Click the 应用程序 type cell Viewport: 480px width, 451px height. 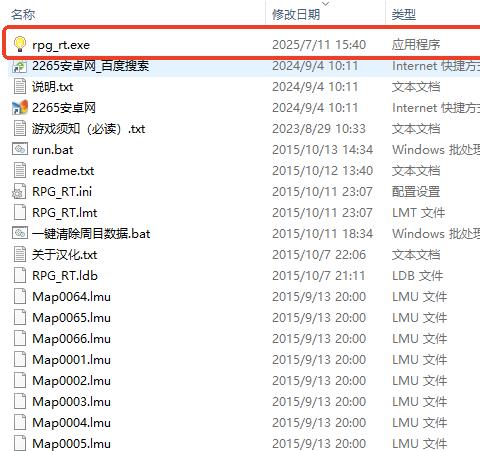click(x=416, y=45)
